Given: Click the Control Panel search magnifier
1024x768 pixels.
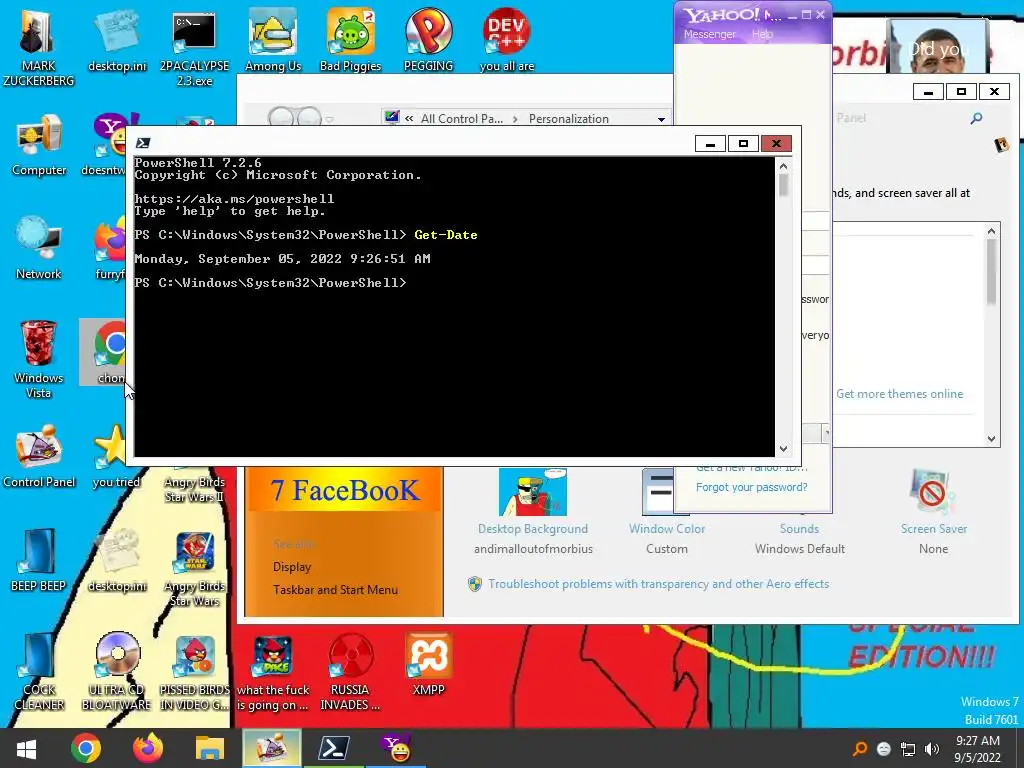Looking at the screenshot, I should [x=976, y=118].
